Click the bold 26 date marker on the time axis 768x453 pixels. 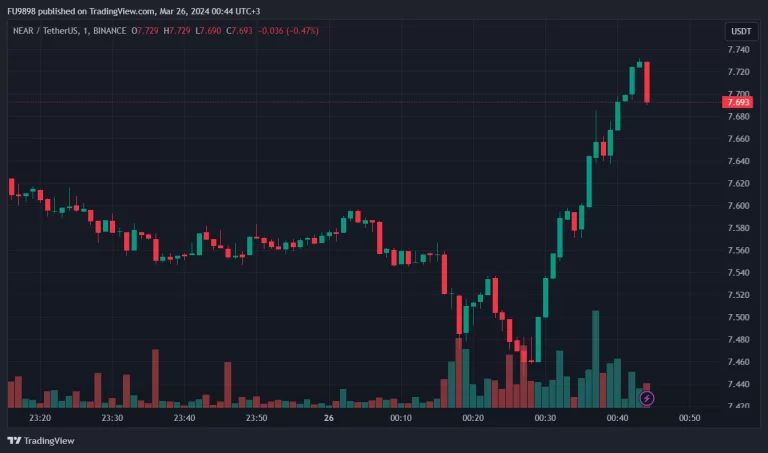[x=330, y=419]
